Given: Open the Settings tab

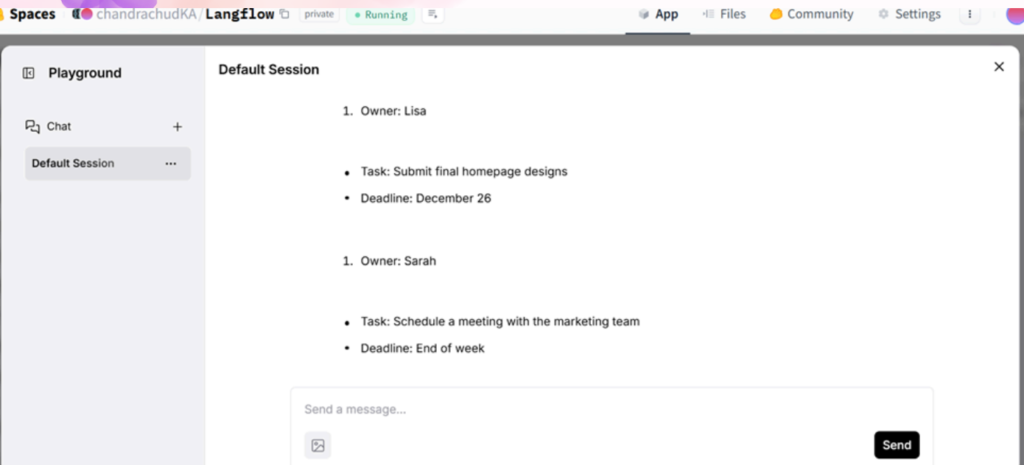Looking at the screenshot, I should tap(909, 14).
